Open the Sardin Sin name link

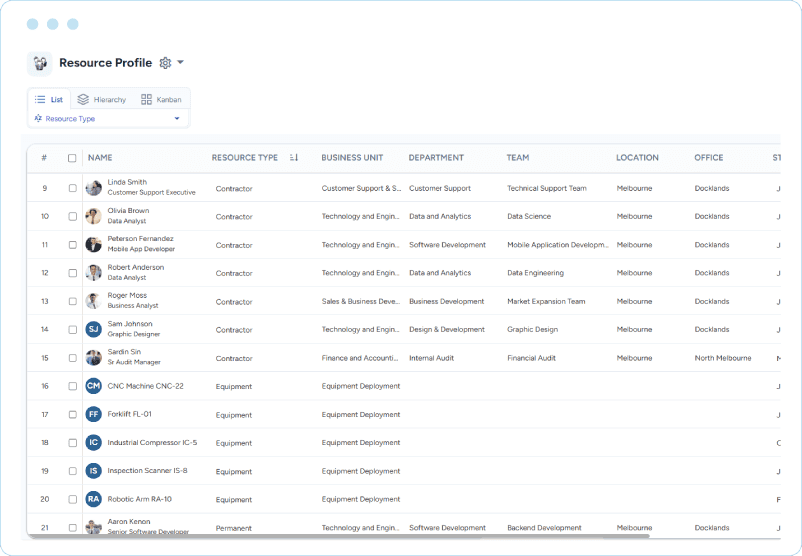point(124,352)
